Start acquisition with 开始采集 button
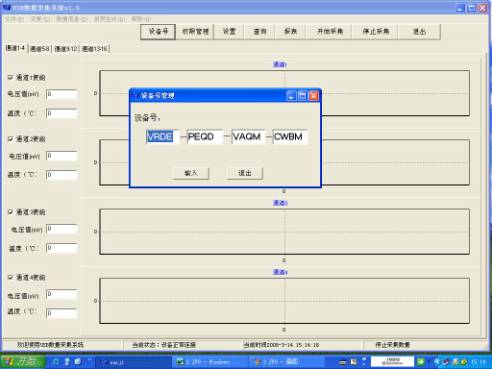The image size is (492, 369). pyautogui.click(x=330, y=32)
